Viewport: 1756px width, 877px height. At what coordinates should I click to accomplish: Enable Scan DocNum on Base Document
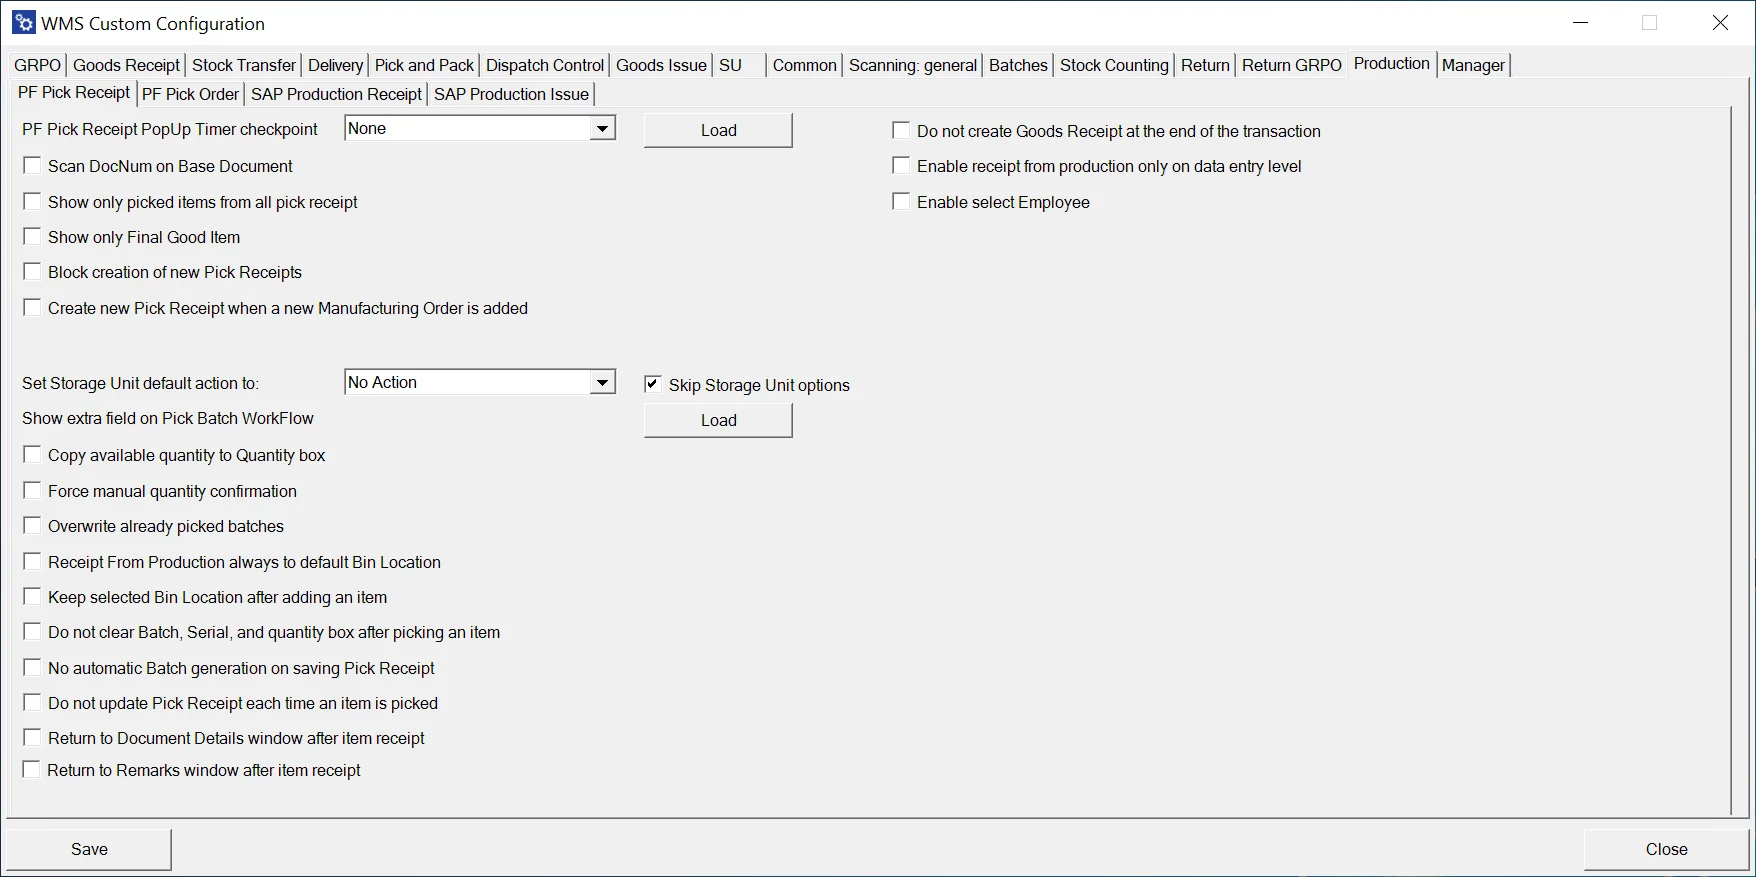point(32,166)
